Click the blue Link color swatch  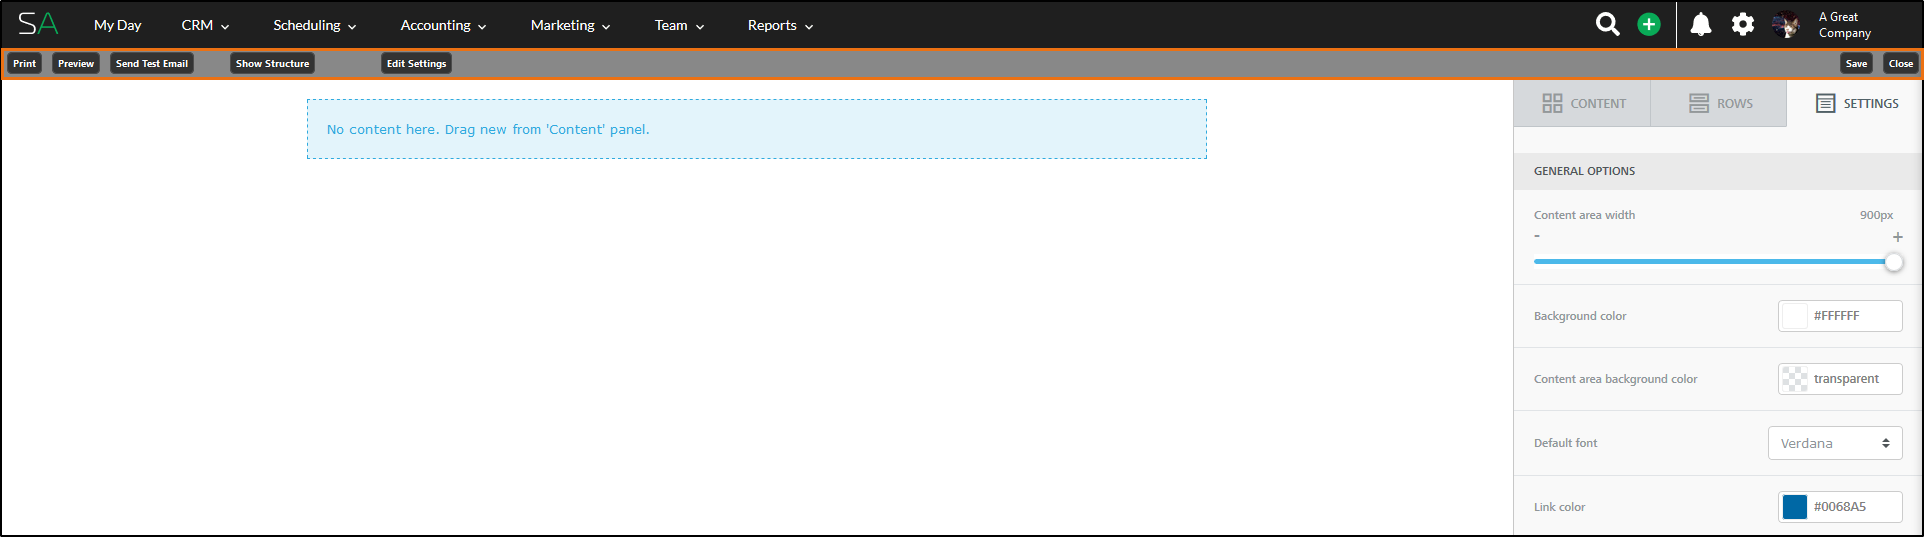(x=1795, y=507)
